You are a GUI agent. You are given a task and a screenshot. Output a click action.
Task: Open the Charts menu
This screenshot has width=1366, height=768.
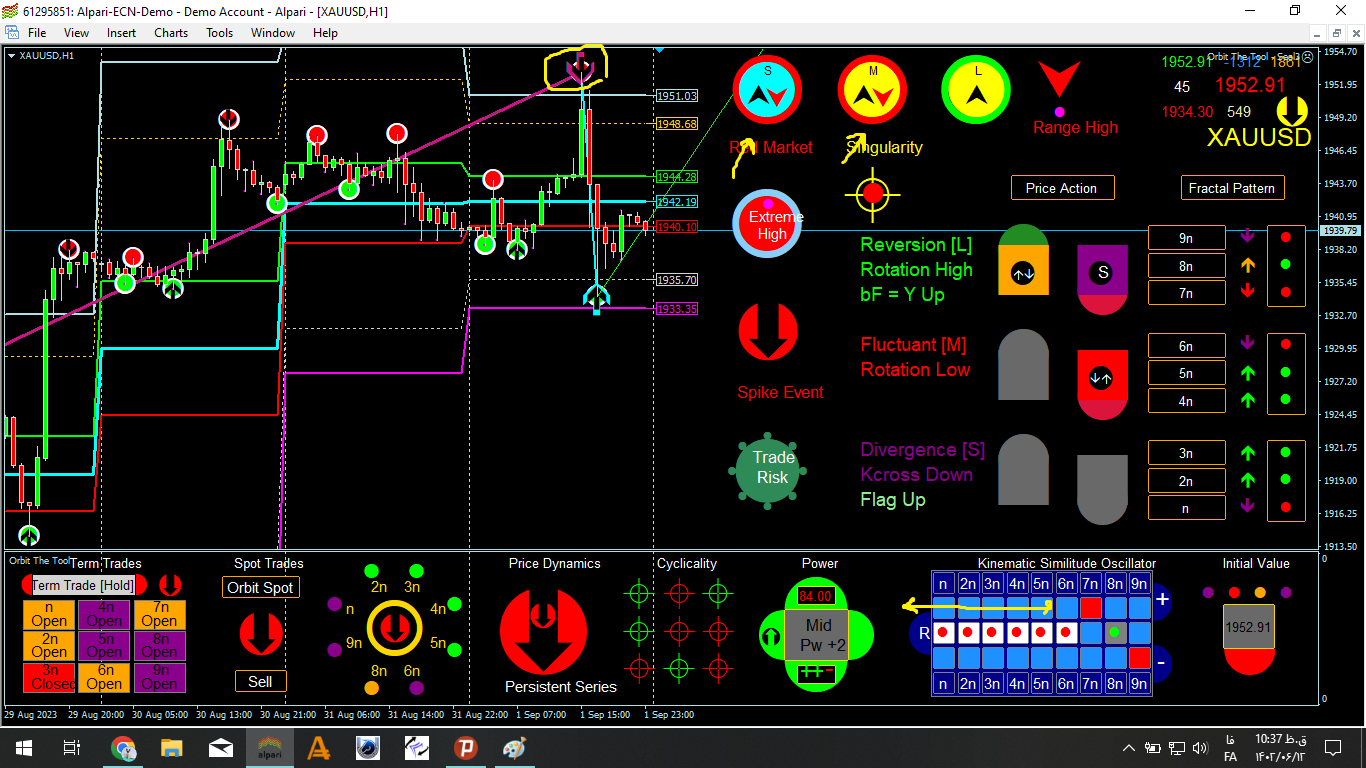171,33
